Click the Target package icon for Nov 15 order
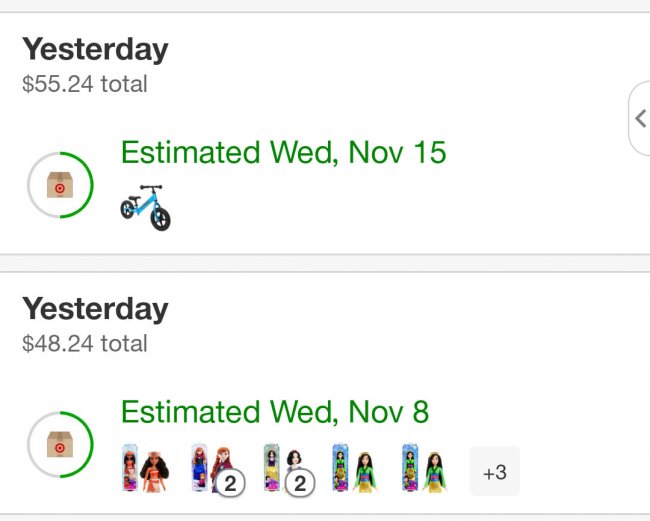Viewport: 650px width, 521px height. pyautogui.click(x=60, y=186)
